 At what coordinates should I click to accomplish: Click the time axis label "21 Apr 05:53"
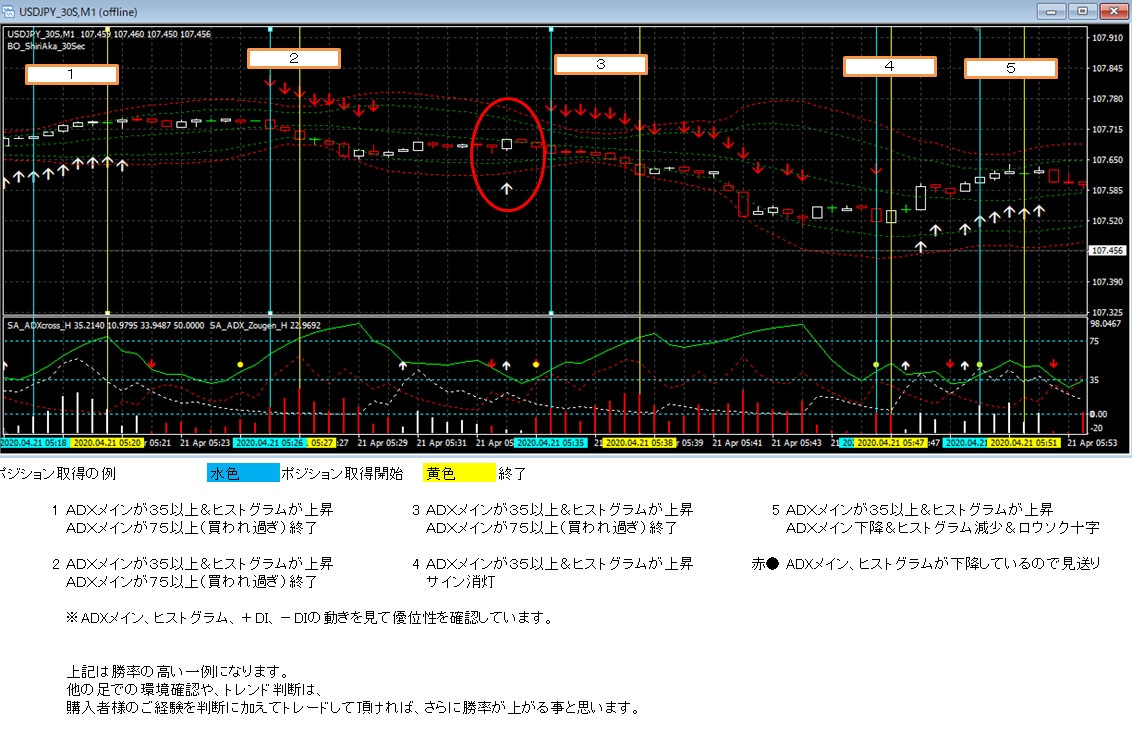(x=1092, y=442)
